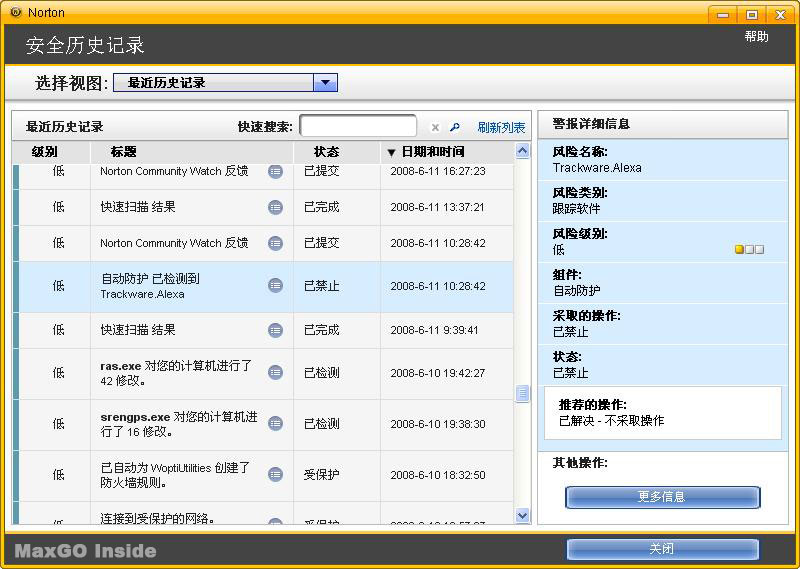The height and width of the screenshot is (569, 800).
Task: Open details icon for srengps.exe row
Action: coord(276,424)
